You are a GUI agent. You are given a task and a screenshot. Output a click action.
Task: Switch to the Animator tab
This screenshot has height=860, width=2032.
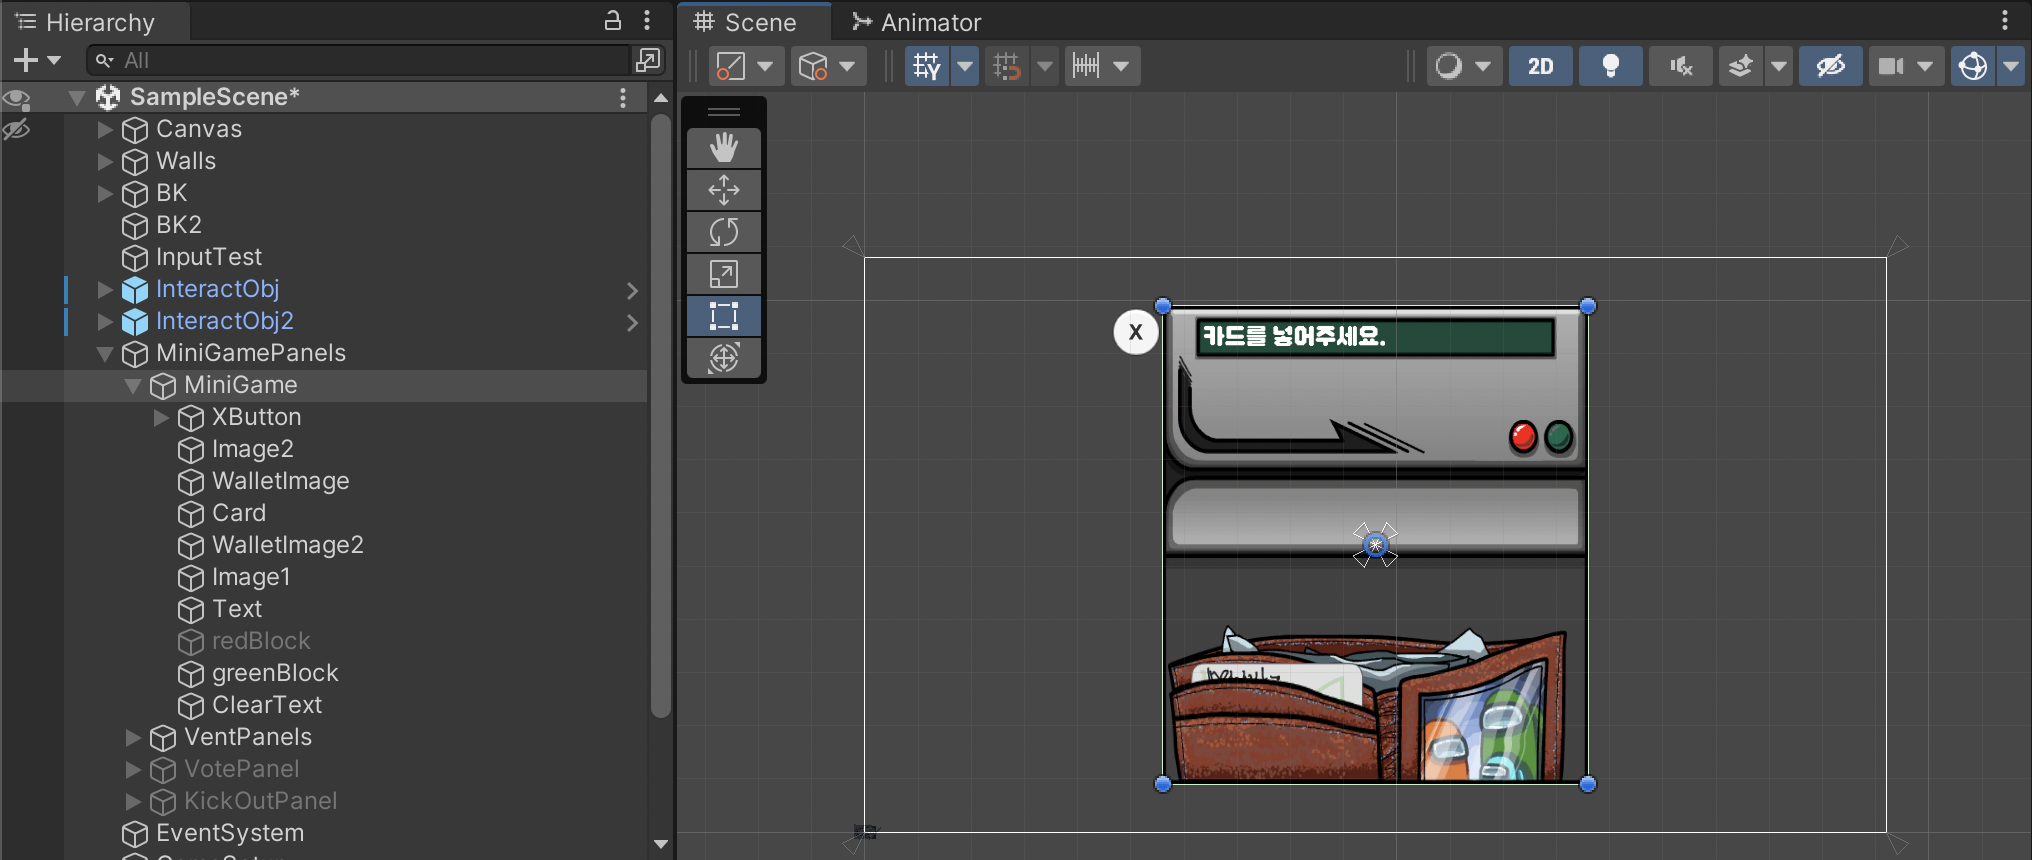pyautogui.click(x=916, y=22)
